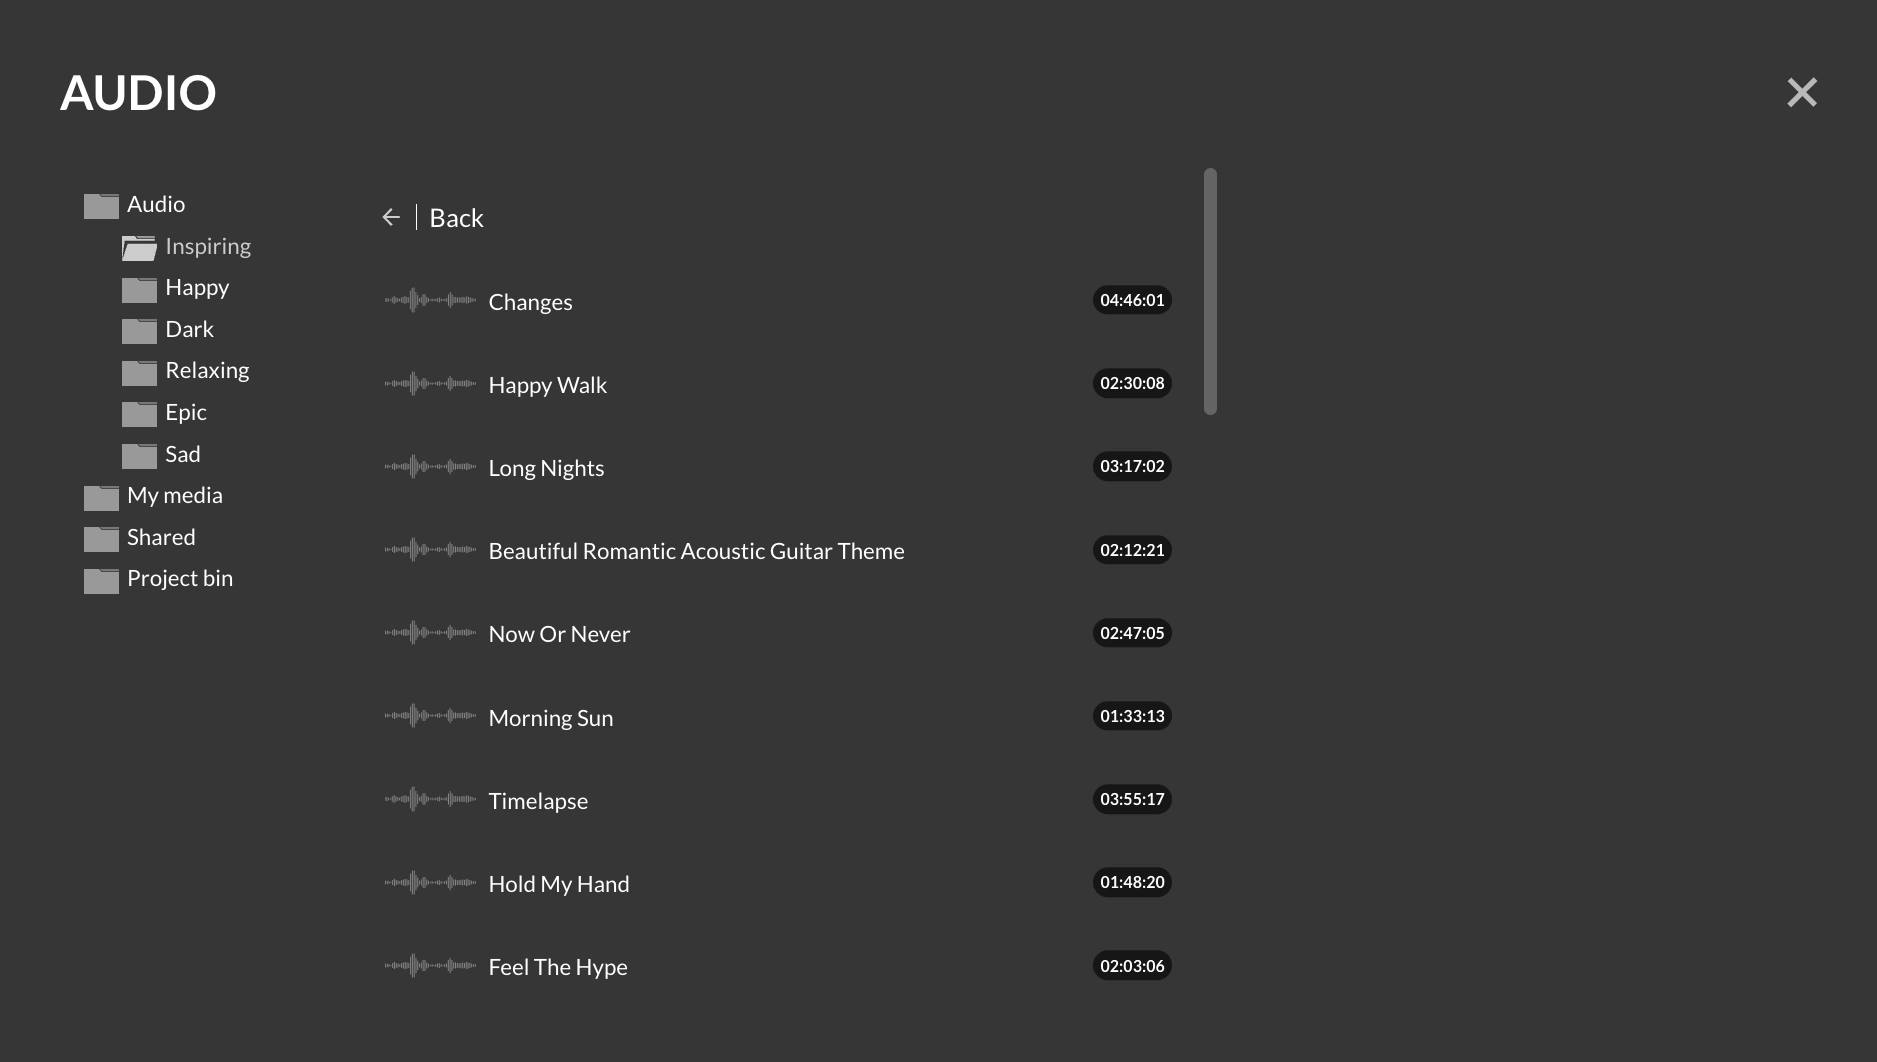Click the Shared folder icon
Screen dimensions: 1877x1062
click(101, 539)
